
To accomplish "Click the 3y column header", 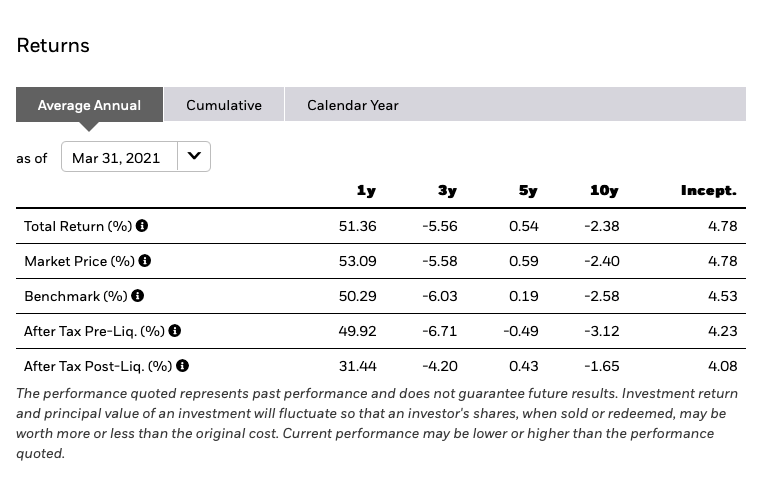I will (447, 191).
